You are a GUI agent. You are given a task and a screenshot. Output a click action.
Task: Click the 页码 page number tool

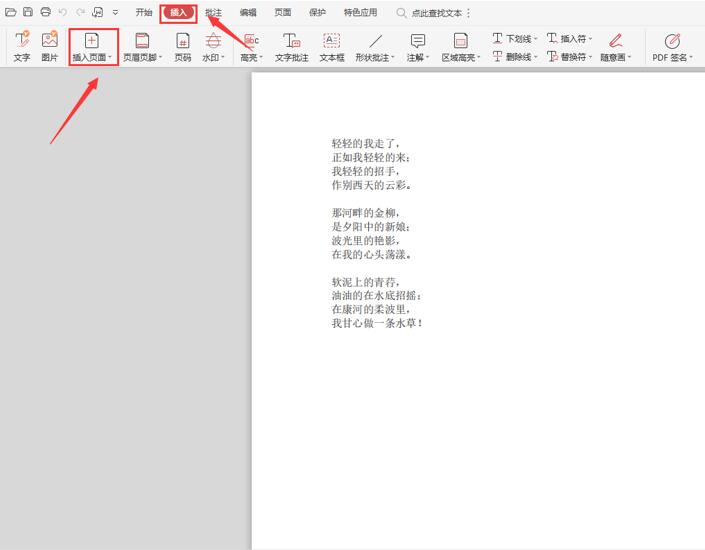(183, 47)
